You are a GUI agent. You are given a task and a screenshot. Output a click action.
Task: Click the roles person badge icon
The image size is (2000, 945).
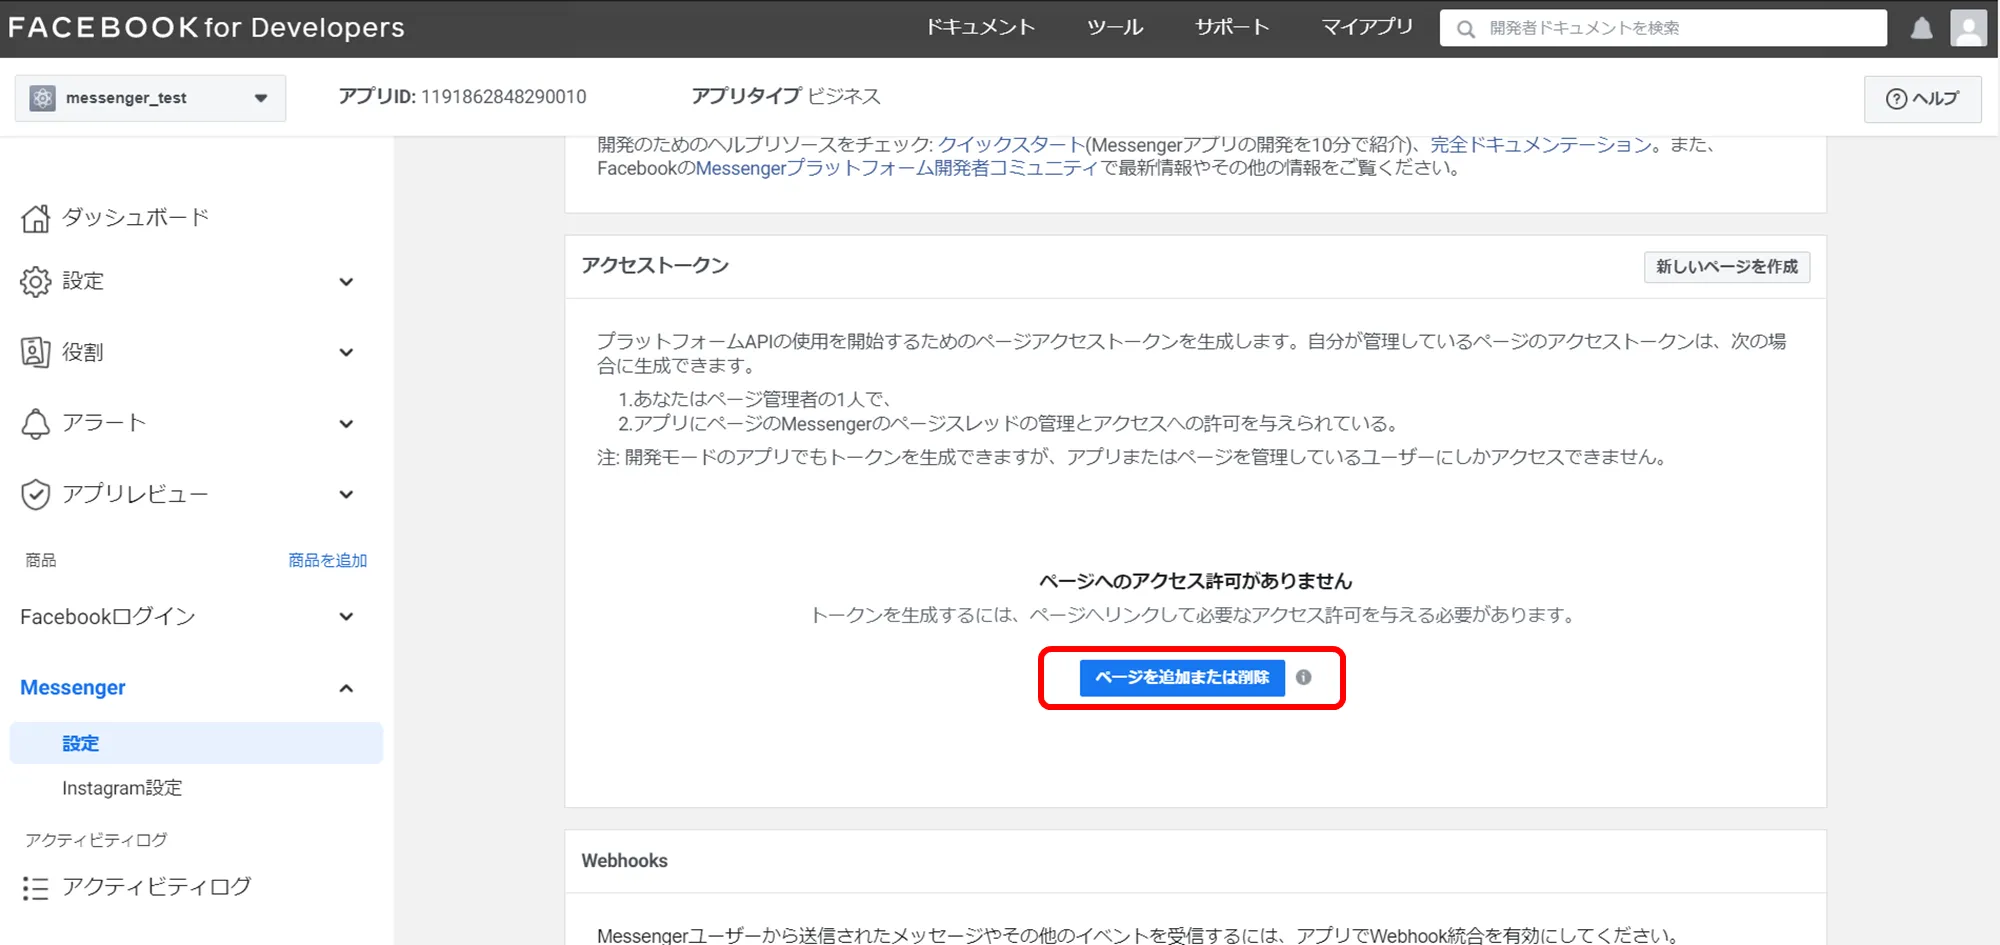(x=35, y=352)
